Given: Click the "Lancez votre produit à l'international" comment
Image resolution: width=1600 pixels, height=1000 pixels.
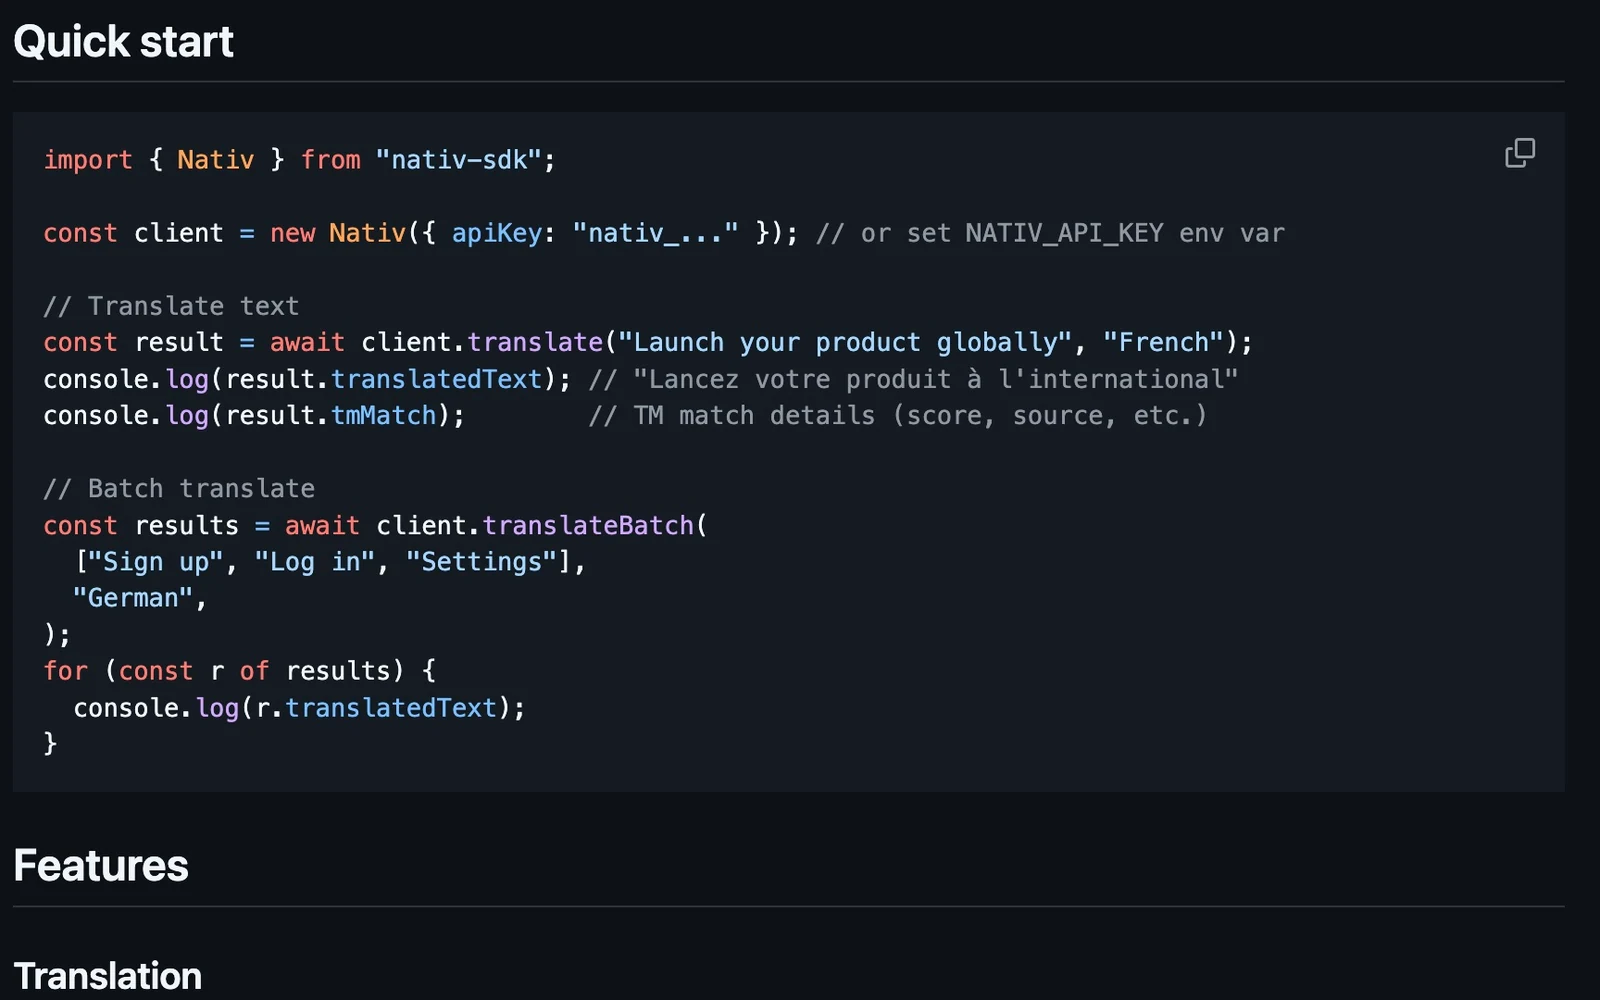Looking at the screenshot, I should (x=914, y=379).
